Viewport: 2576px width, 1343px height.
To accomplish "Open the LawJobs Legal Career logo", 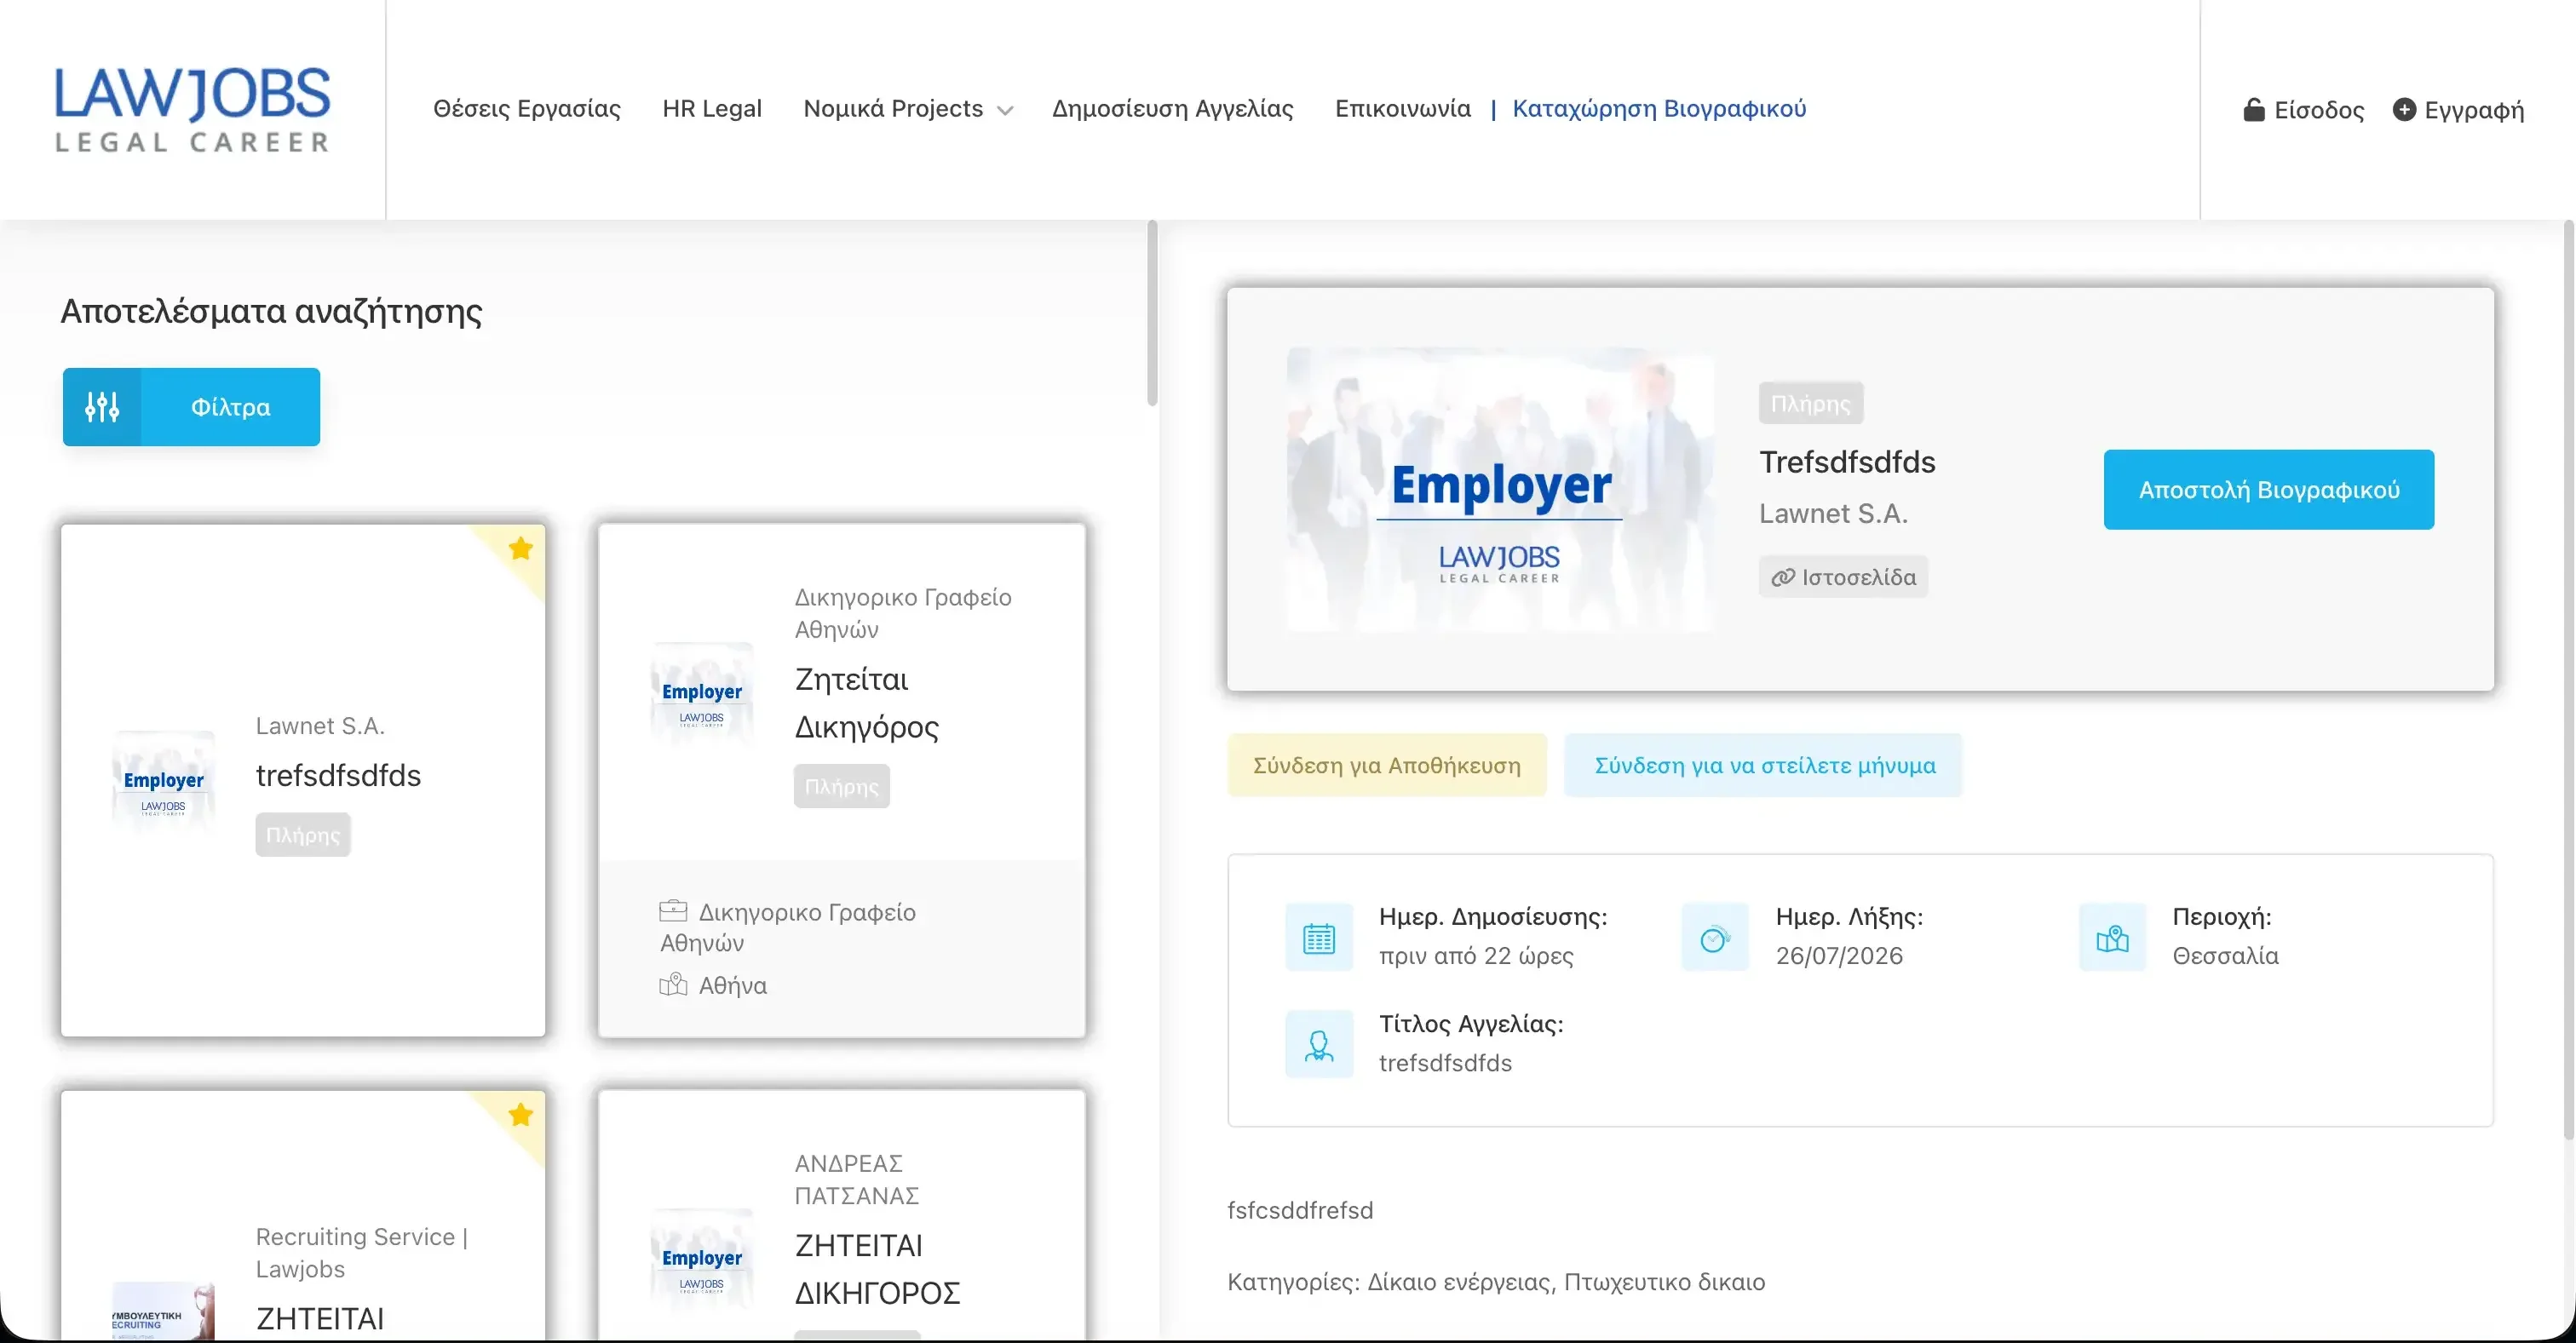I will [192, 110].
